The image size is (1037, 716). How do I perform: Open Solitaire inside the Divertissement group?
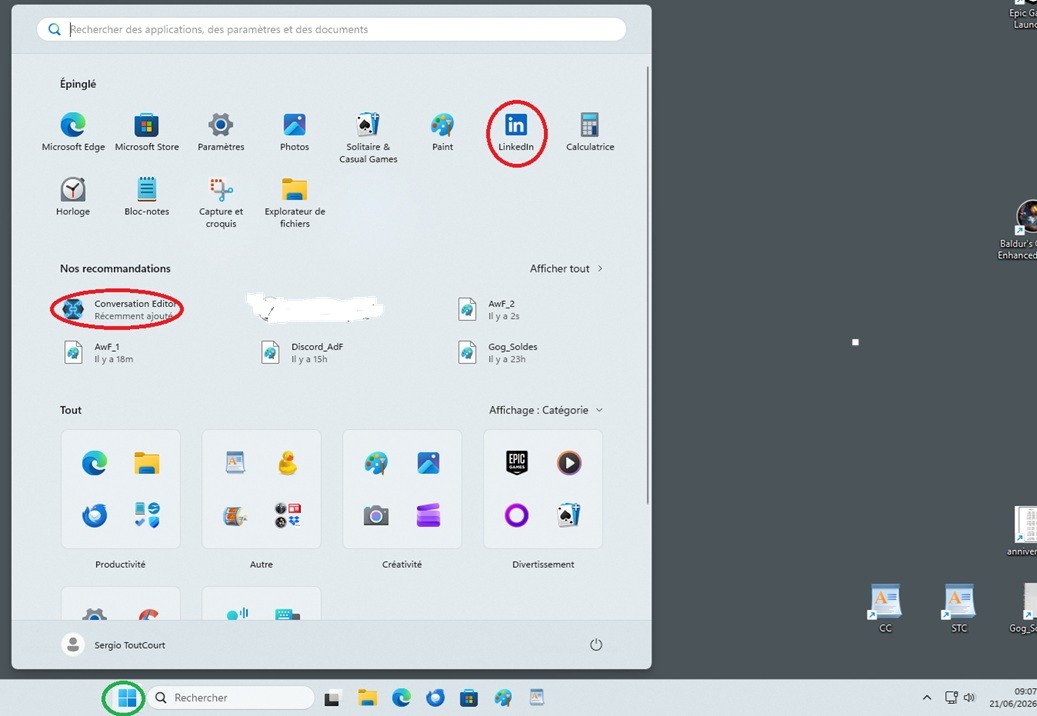[569, 515]
